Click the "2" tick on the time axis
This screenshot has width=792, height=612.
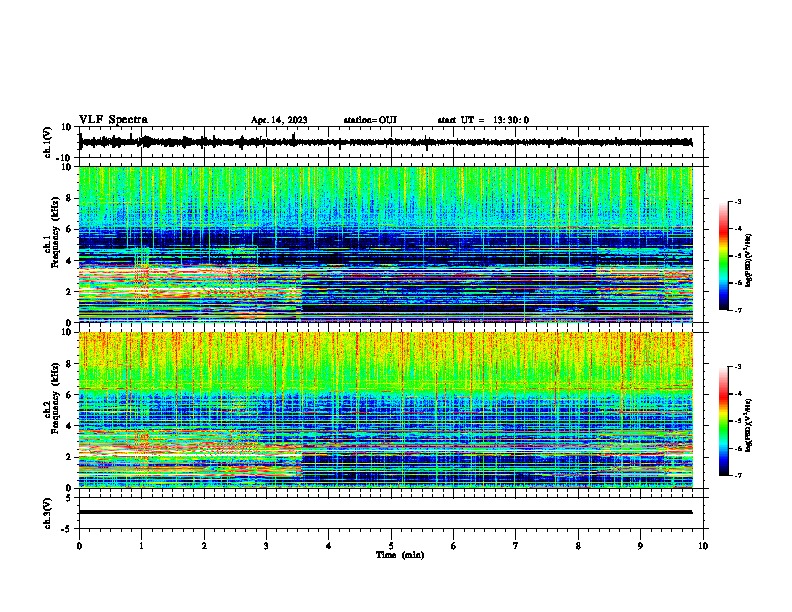pos(204,546)
